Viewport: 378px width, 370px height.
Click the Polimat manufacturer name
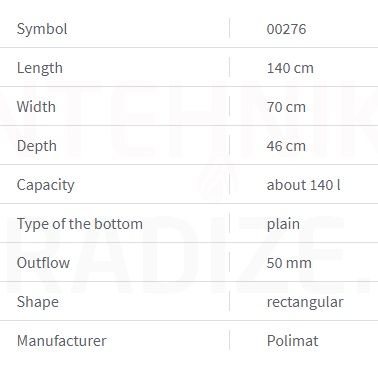coord(293,341)
